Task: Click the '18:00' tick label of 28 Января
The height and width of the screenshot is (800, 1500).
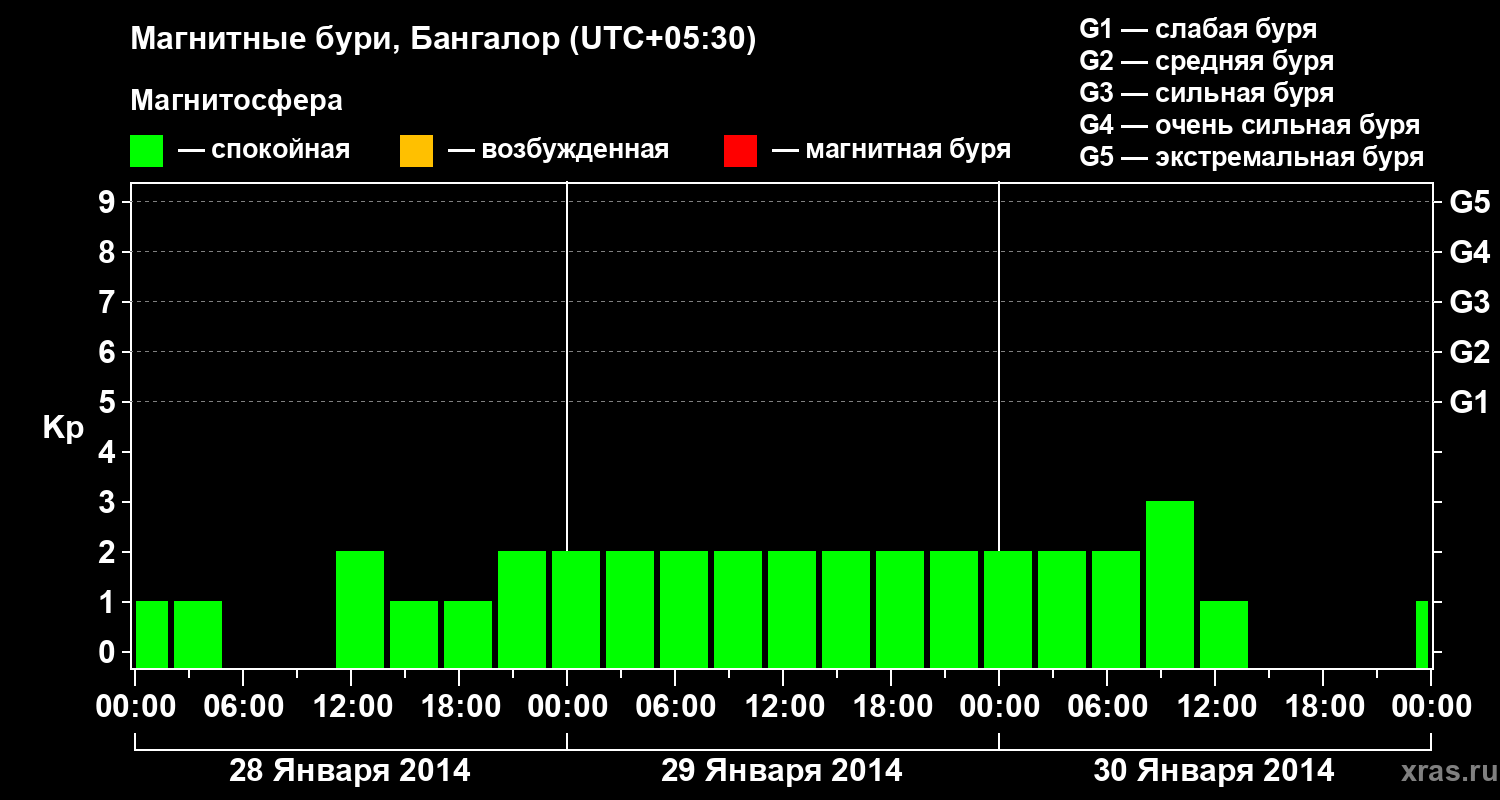Action: [459, 707]
